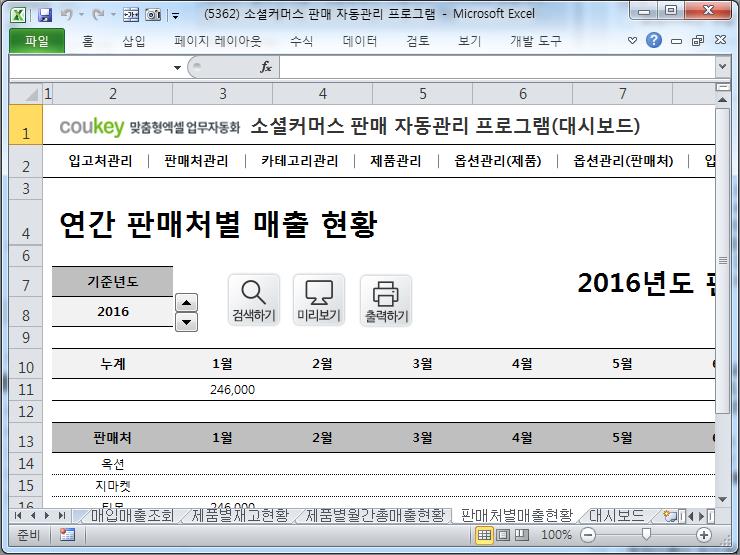Close the workbook window with inner X
The width and height of the screenshot is (740, 555).
click(x=720, y=40)
